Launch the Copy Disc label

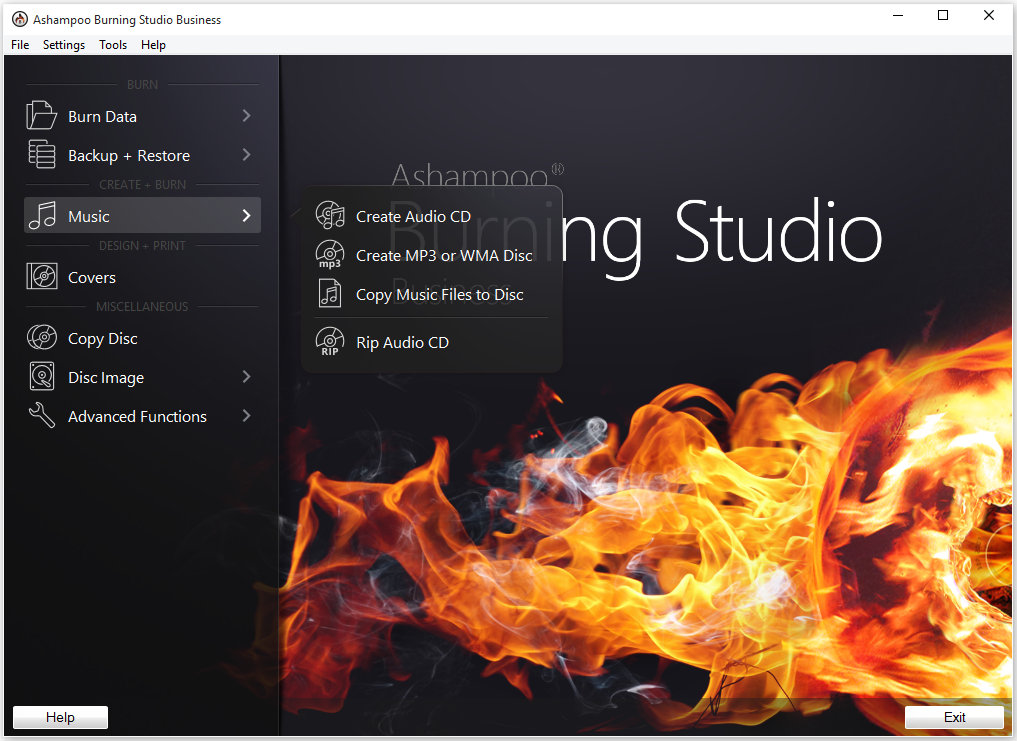click(103, 339)
